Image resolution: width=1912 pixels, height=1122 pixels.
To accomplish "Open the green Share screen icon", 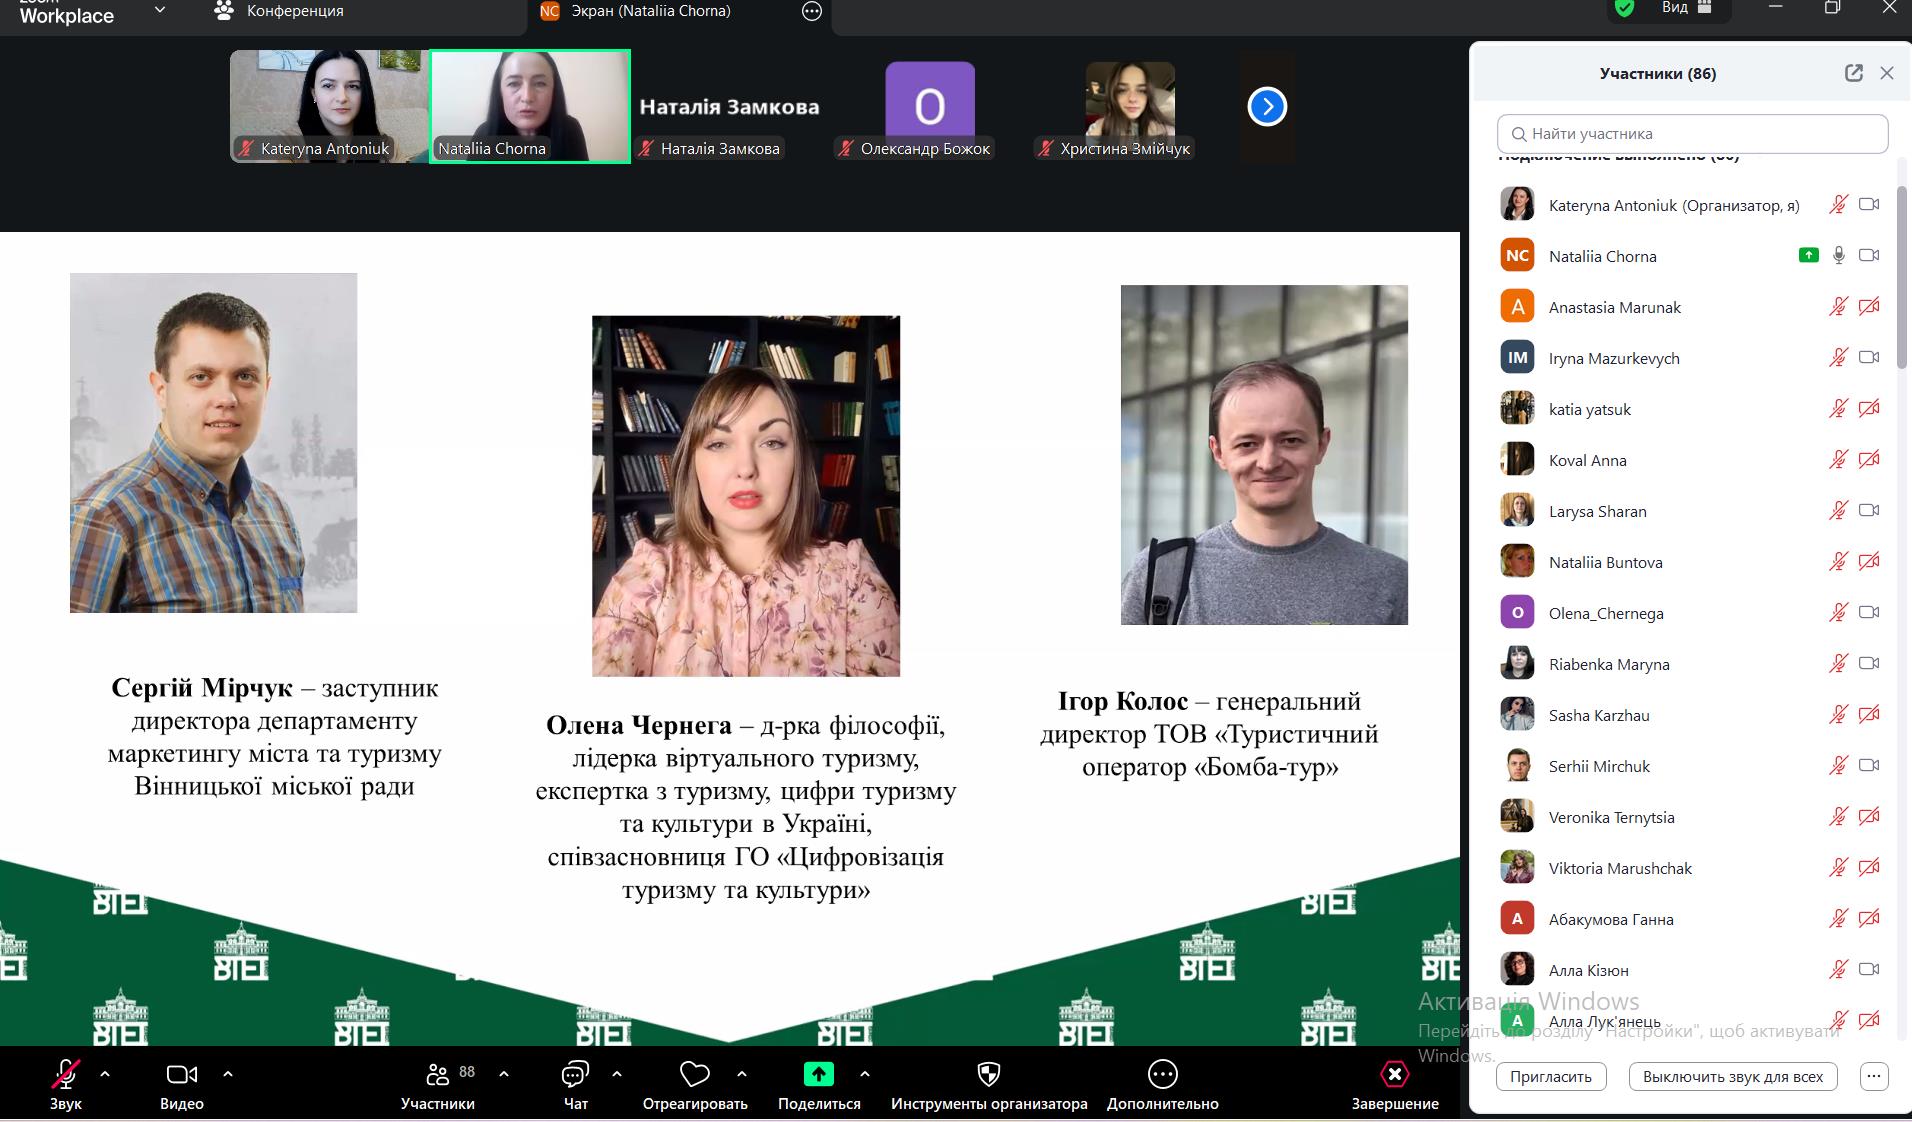I will 818,1075.
